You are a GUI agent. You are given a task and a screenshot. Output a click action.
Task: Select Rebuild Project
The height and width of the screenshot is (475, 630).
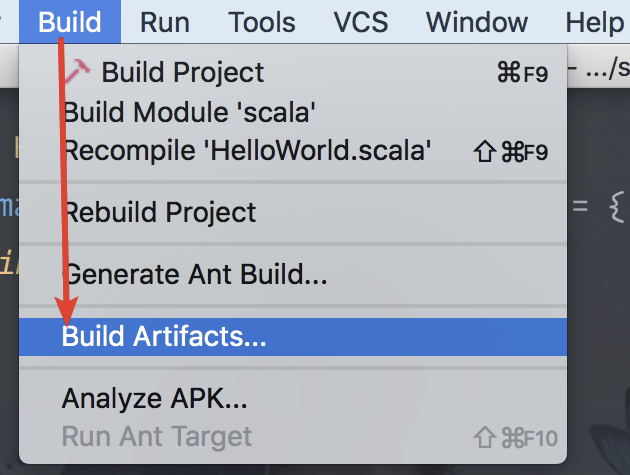[x=159, y=212]
